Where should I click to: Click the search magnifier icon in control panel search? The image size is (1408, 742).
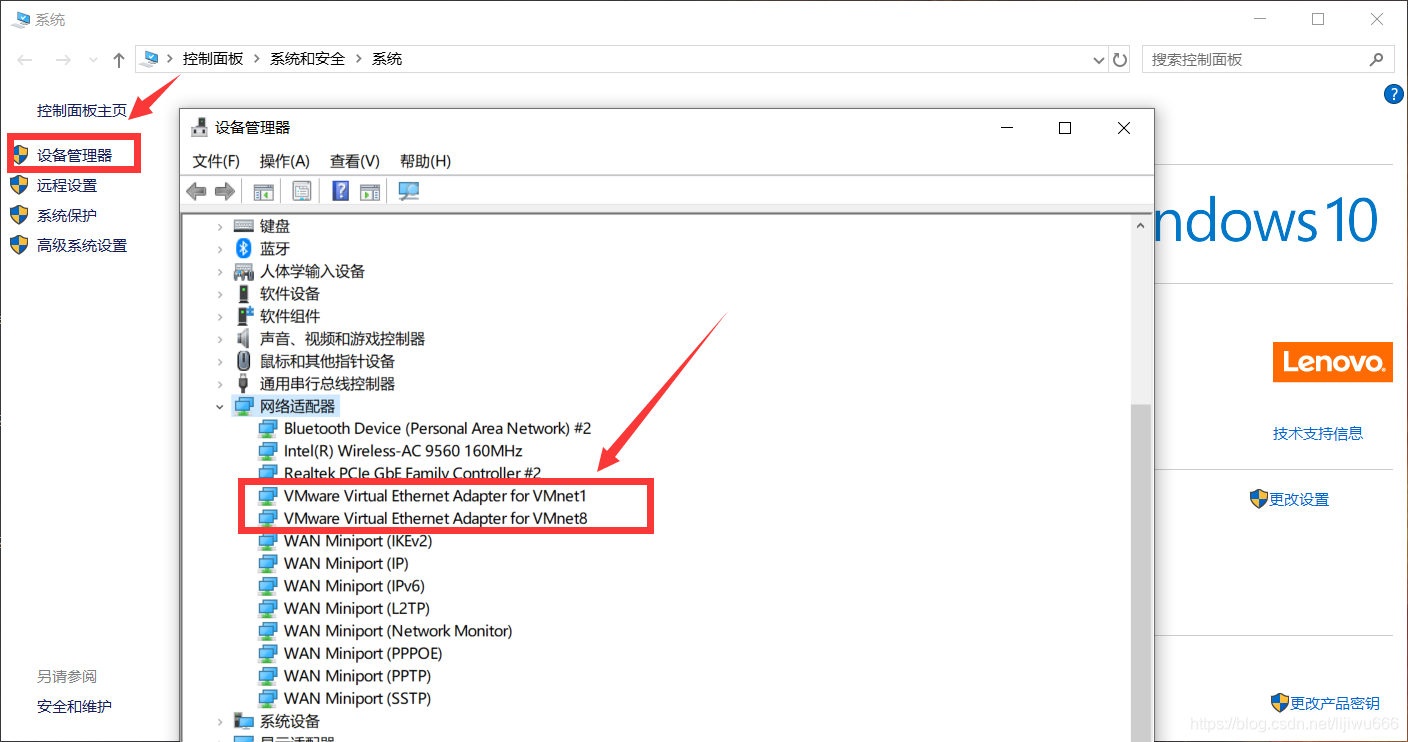coord(1377,59)
